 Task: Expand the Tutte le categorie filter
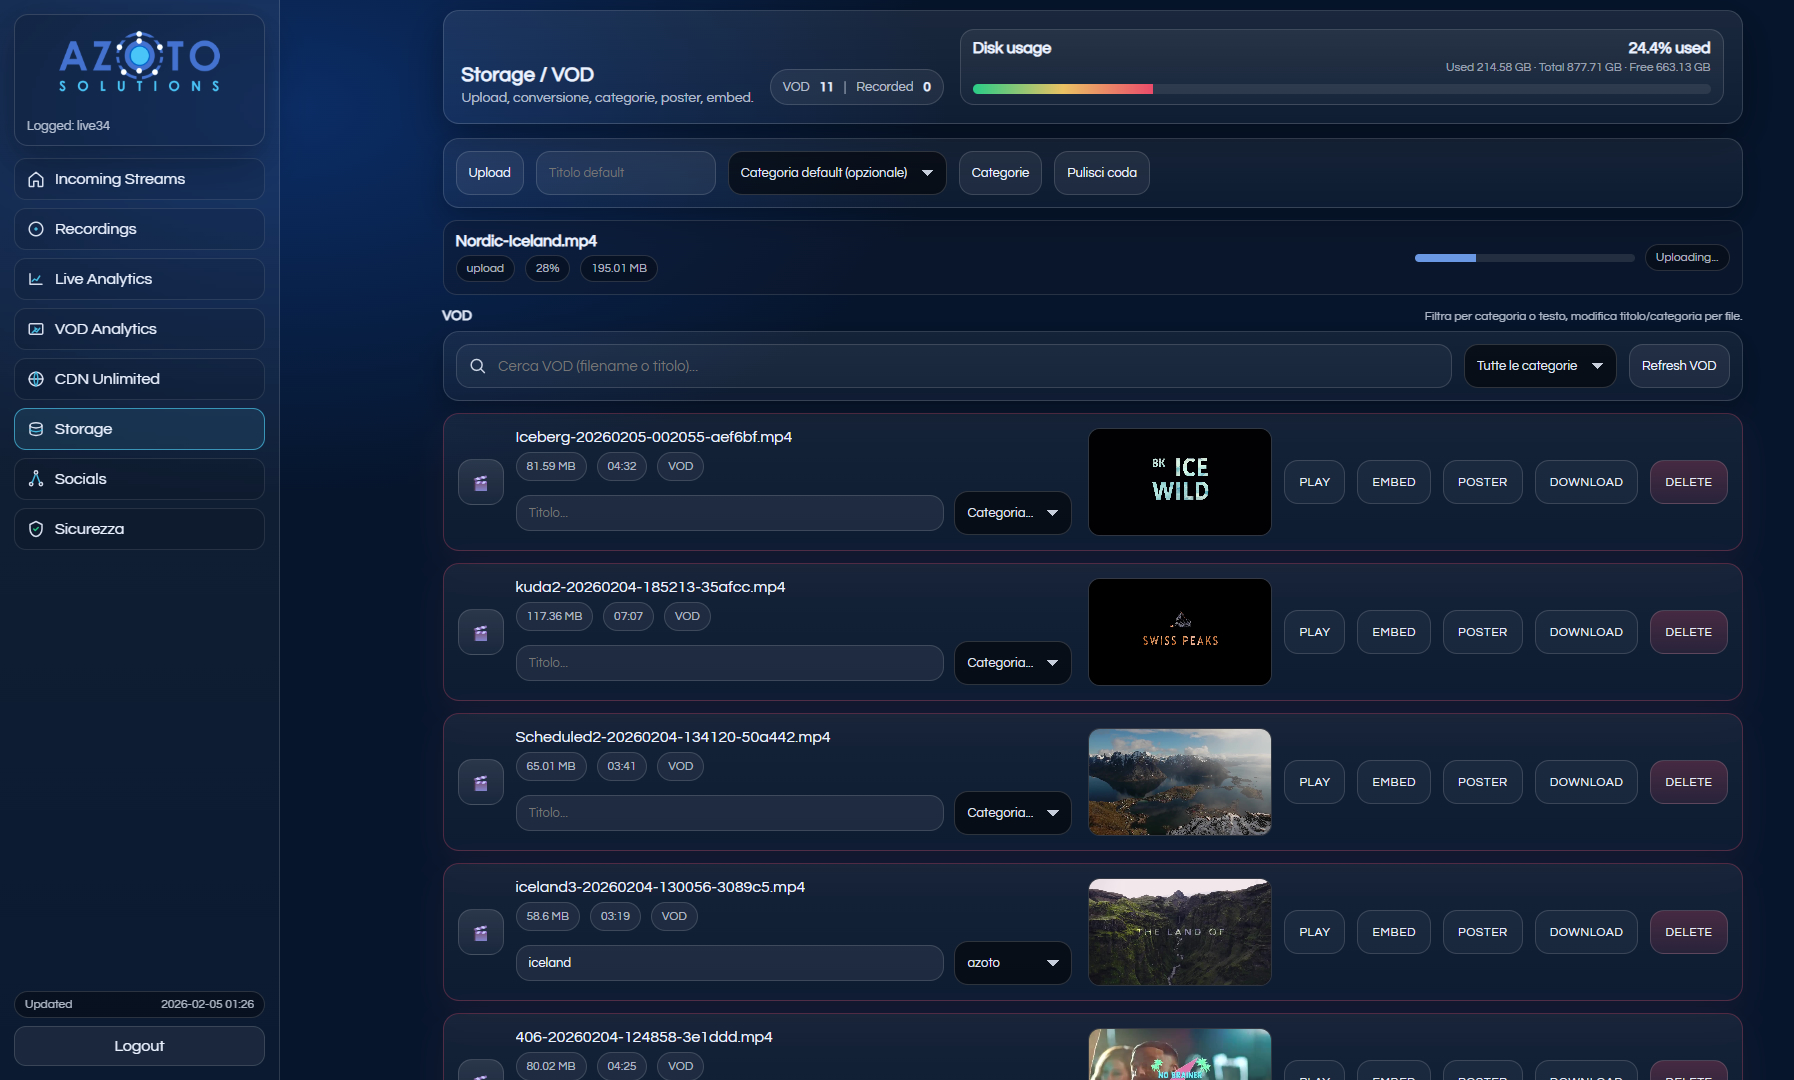[1539, 366]
